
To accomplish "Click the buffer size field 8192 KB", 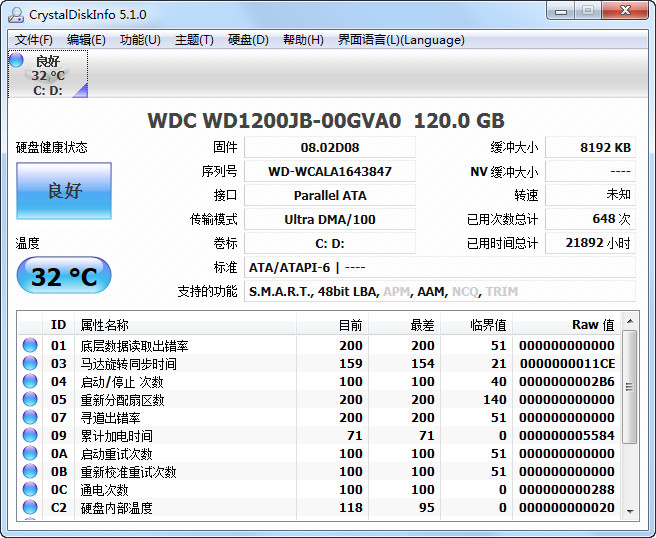I will [x=590, y=148].
